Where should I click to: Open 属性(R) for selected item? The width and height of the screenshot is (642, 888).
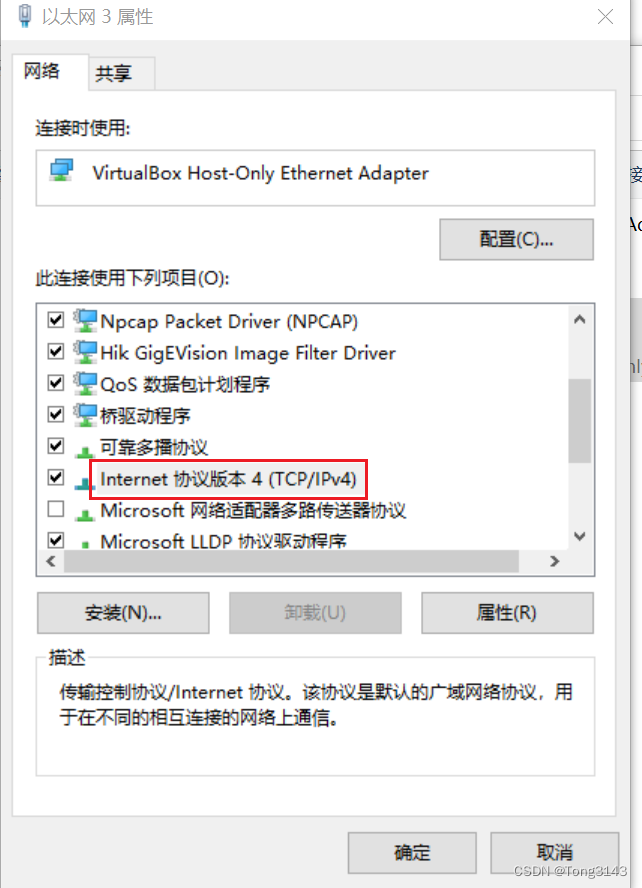[x=507, y=613]
